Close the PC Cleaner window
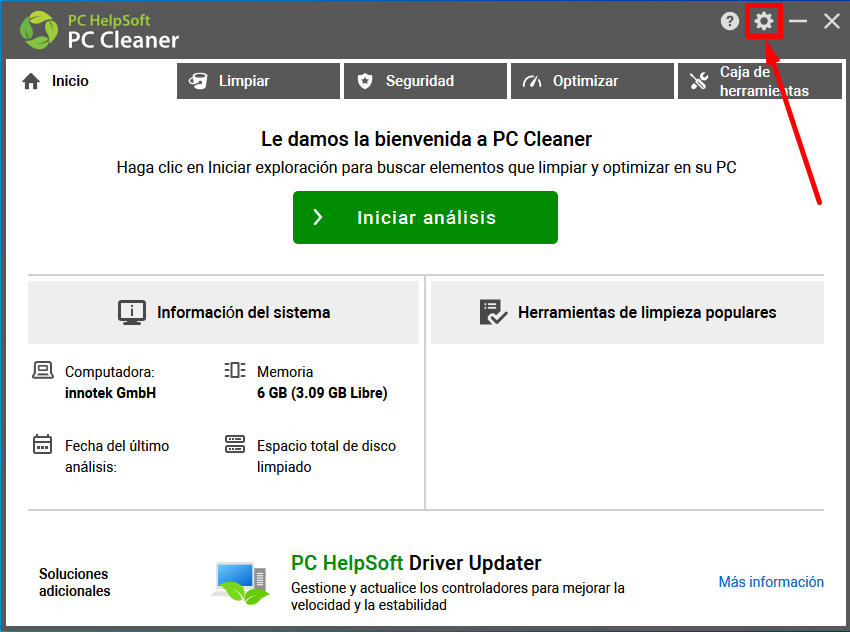Viewport: 850px width, 632px height. point(832,21)
